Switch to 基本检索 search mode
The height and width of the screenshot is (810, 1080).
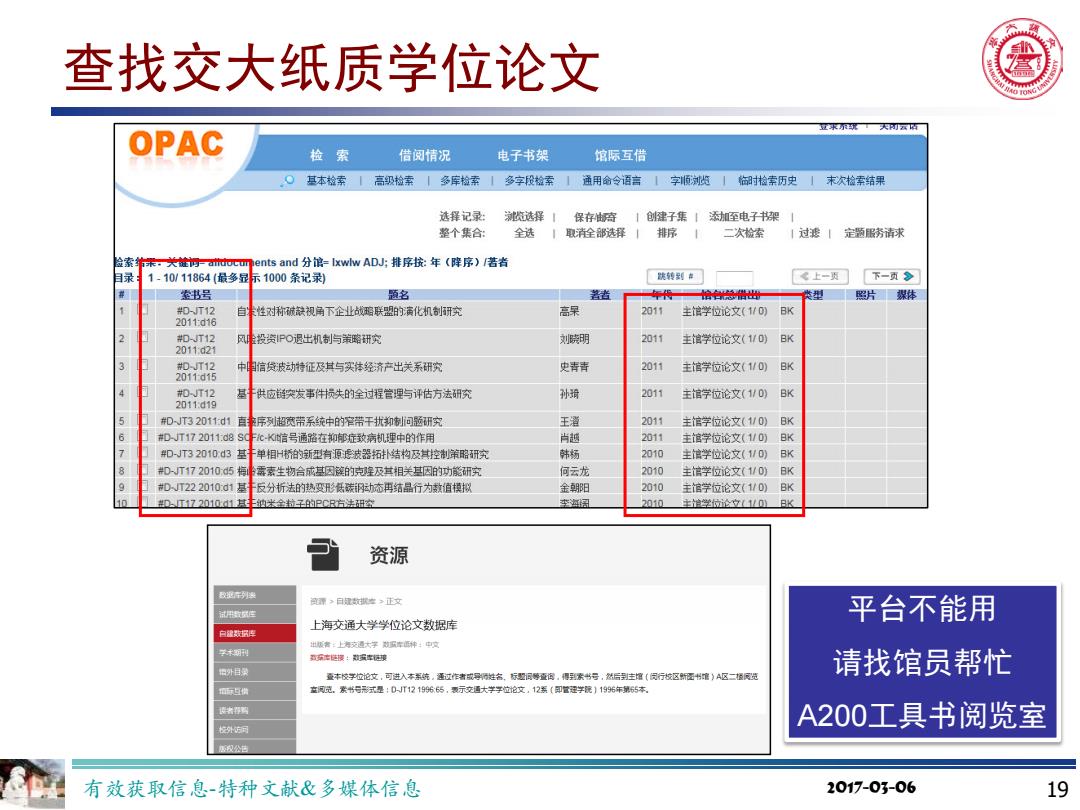tap(326, 180)
